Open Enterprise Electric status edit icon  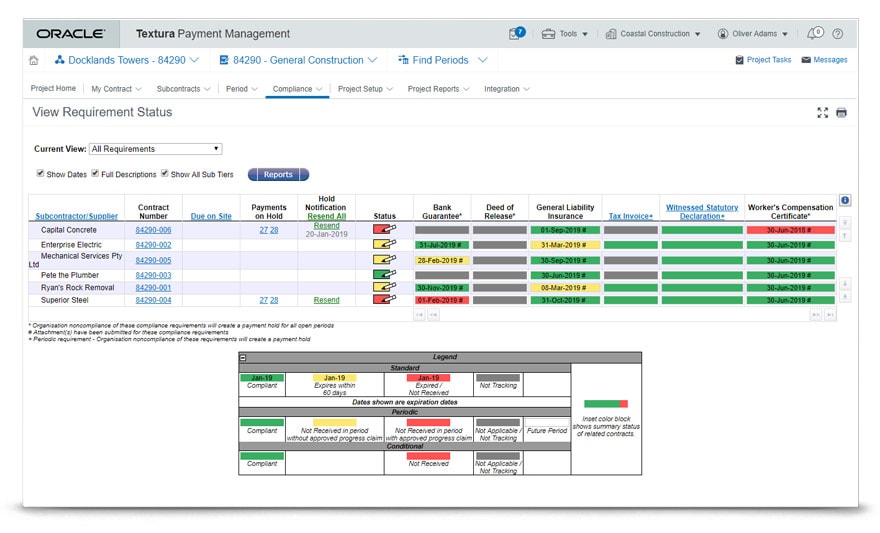[384, 244]
